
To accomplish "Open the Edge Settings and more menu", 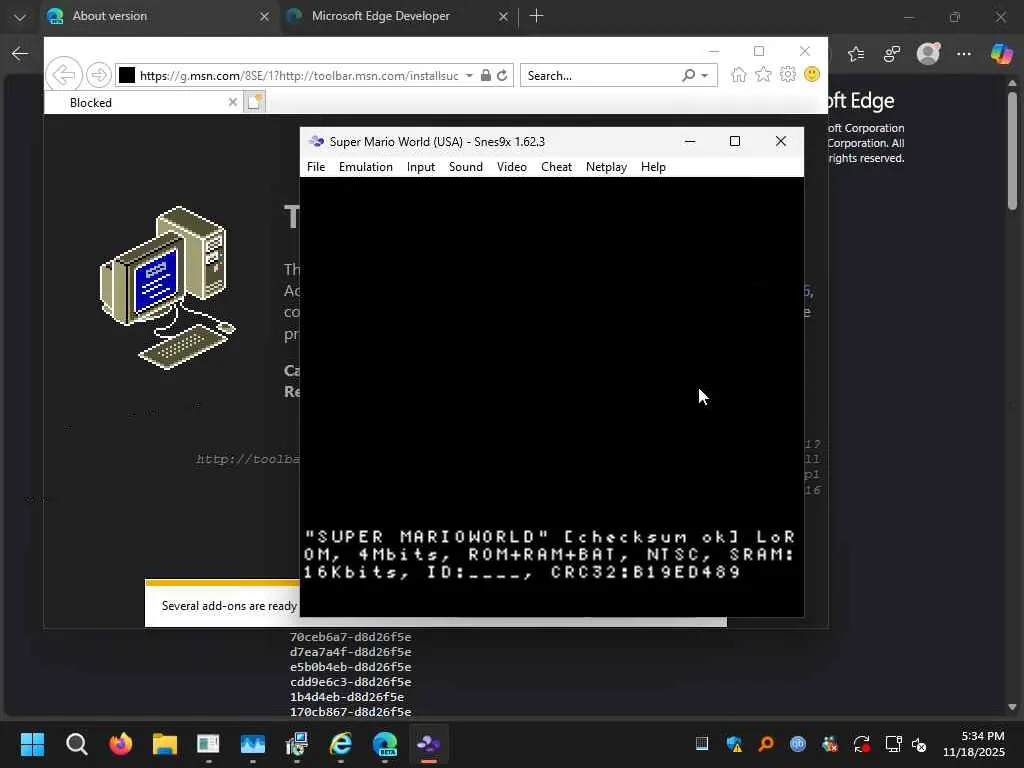I will tap(964, 54).
